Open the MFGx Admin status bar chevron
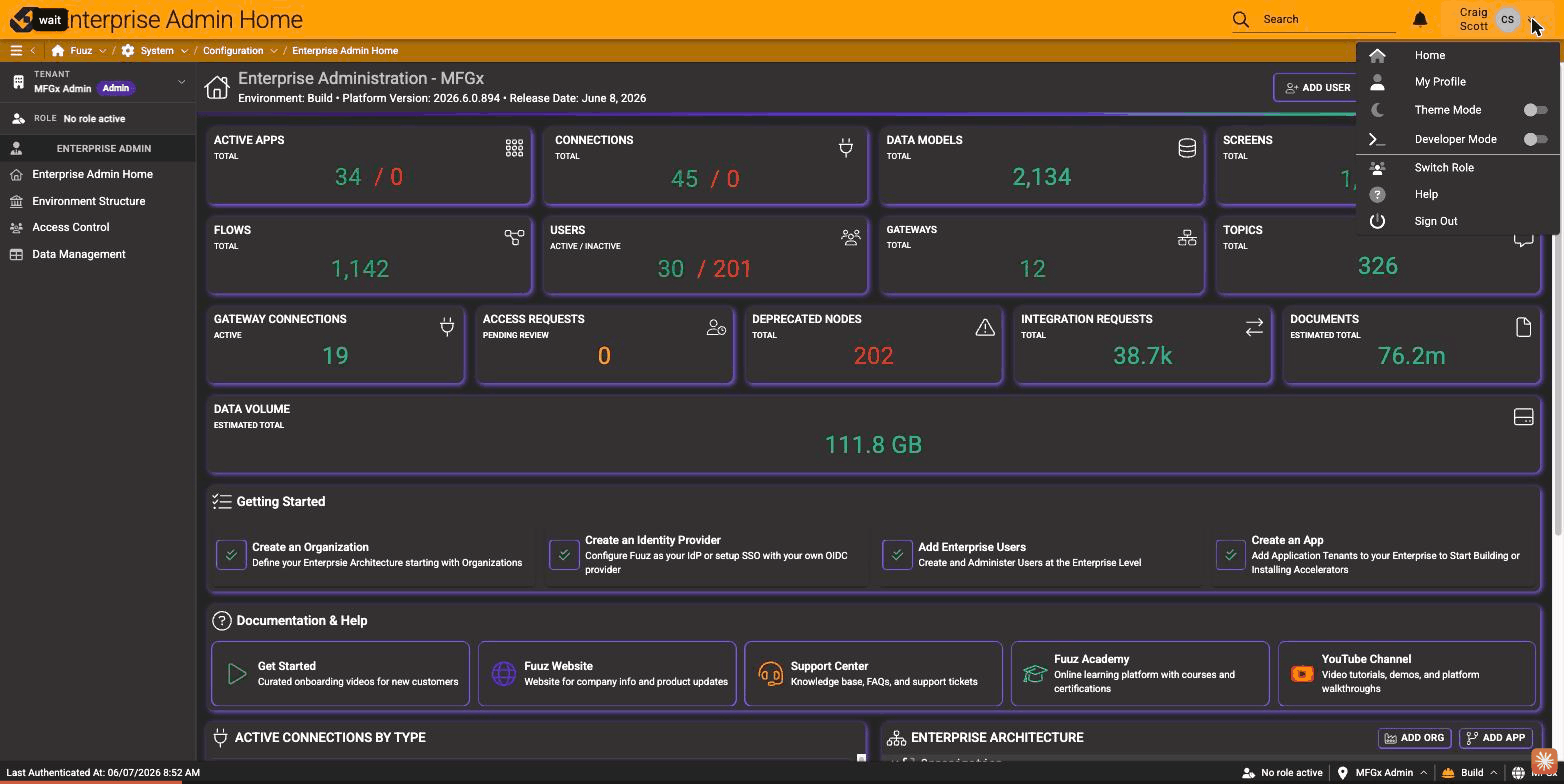Image resolution: width=1568 pixels, height=784 pixels. [x=1424, y=772]
